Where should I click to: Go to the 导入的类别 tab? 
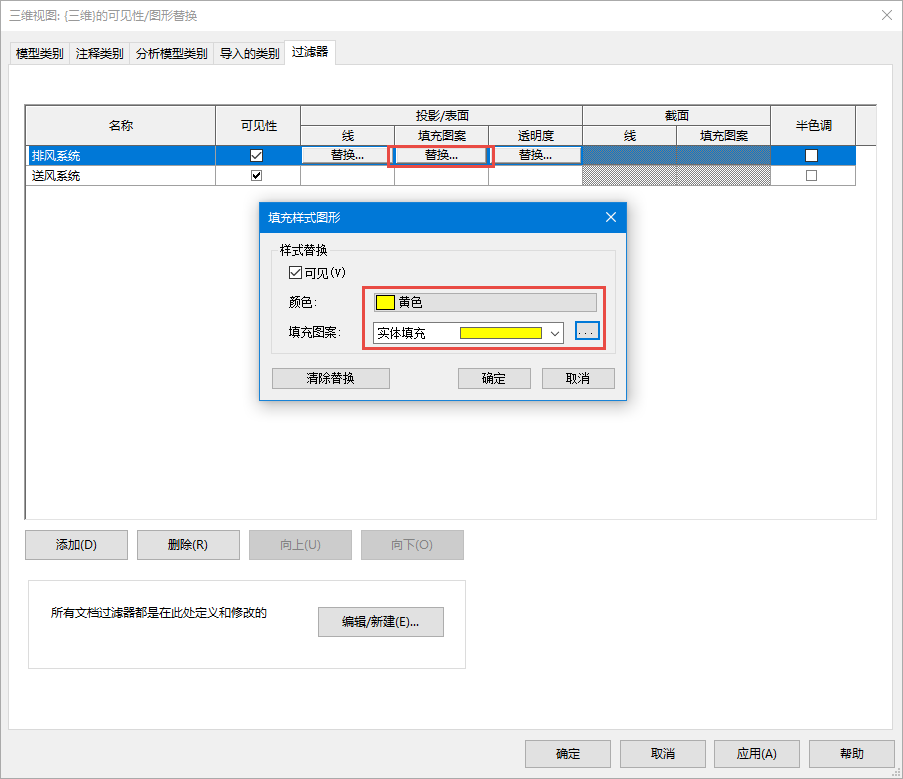(249, 54)
